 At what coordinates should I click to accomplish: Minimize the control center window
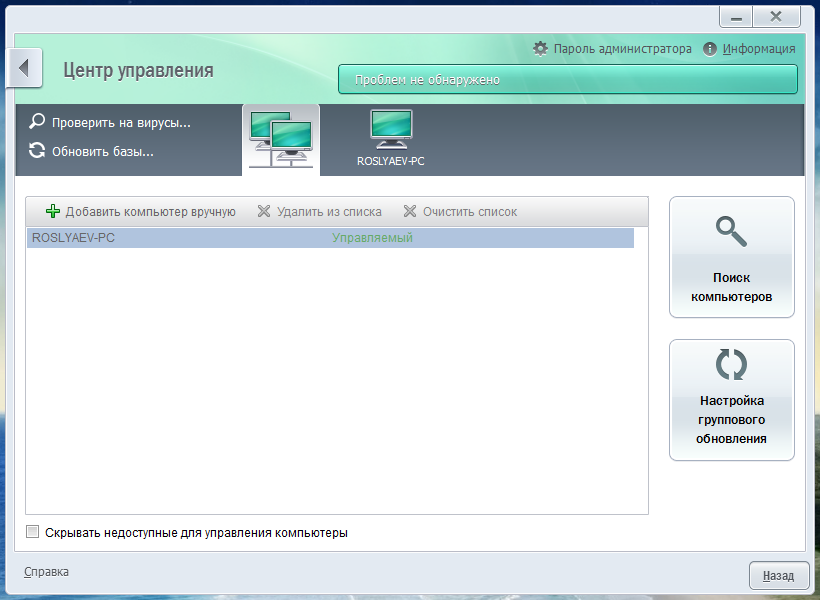(x=736, y=17)
